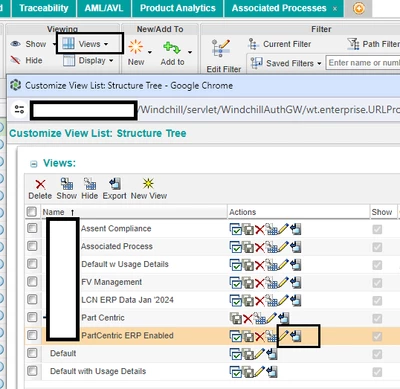Screen dimensions: 400x389
Task: Click the pencil edit icon for Part Centric
Action: 271,318
